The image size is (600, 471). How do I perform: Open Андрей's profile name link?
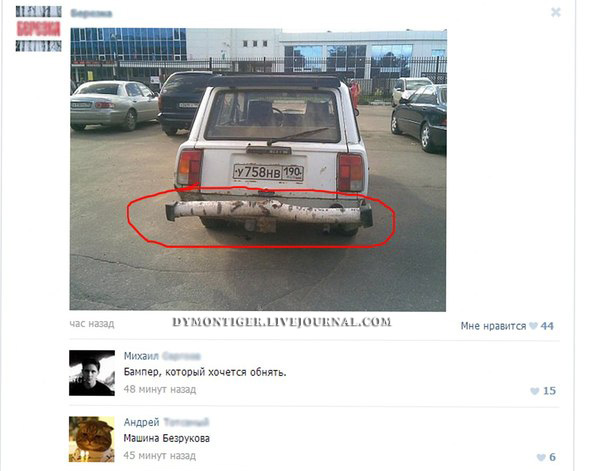click(166, 422)
